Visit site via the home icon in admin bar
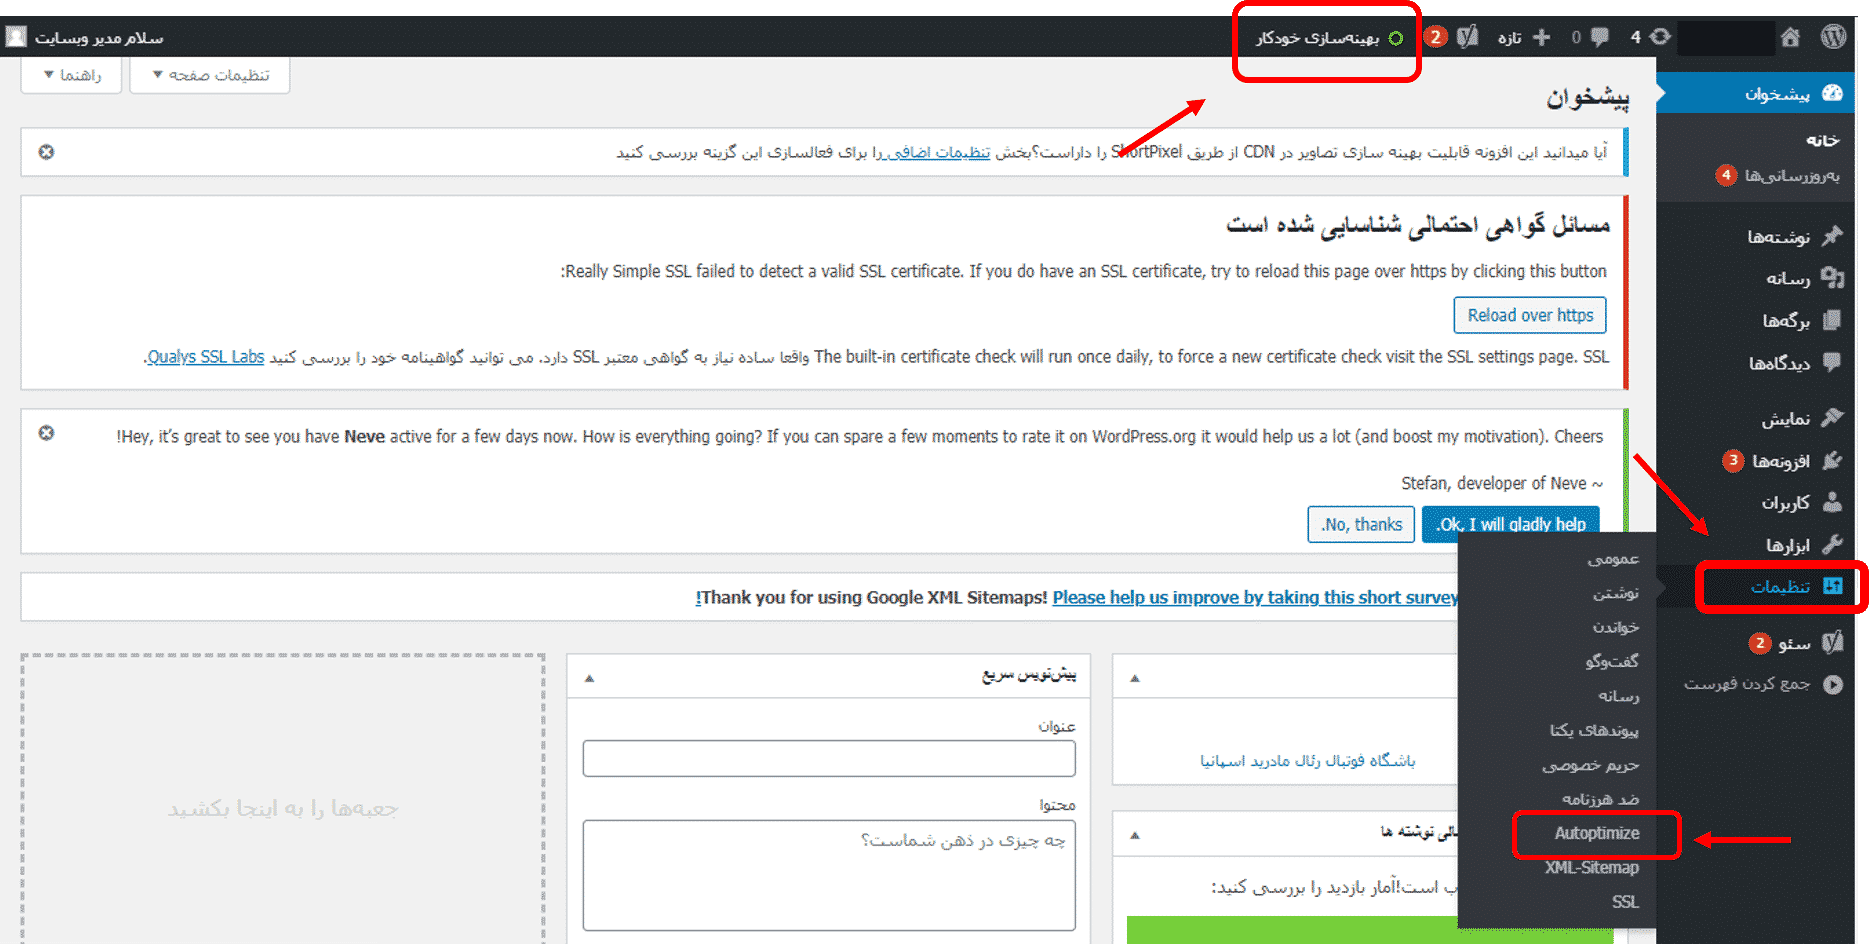The height and width of the screenshot is (944, 1869). click(1791, 37)
